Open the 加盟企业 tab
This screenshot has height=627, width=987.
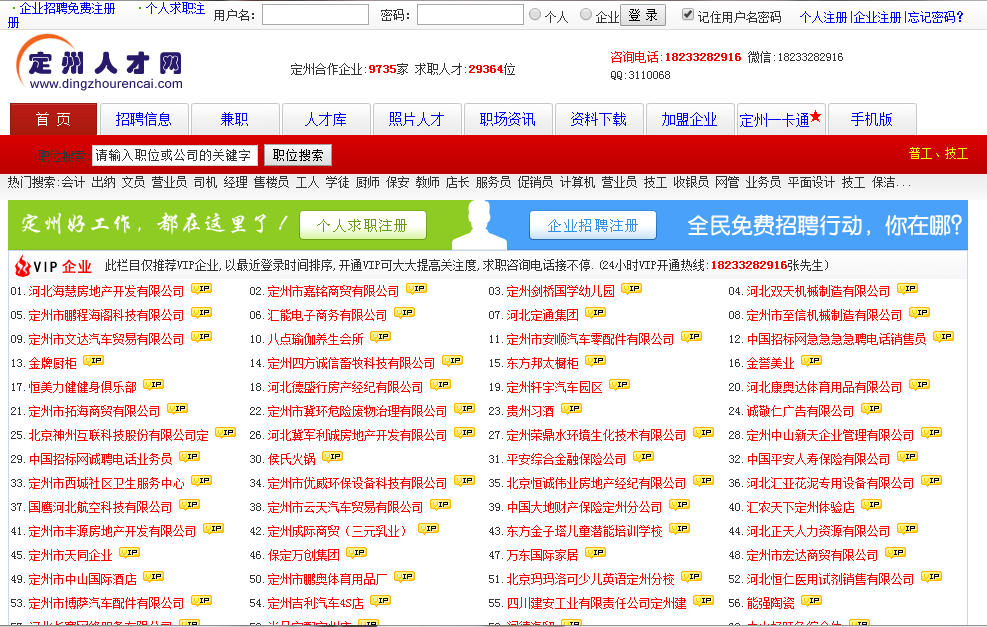point(689,119)
